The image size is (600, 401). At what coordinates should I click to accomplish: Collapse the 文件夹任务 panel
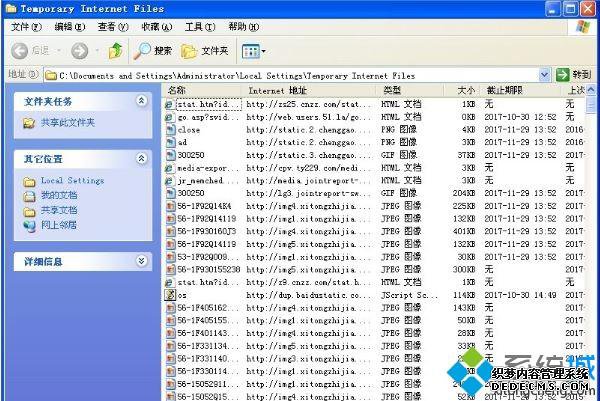(x=141, y=101)
